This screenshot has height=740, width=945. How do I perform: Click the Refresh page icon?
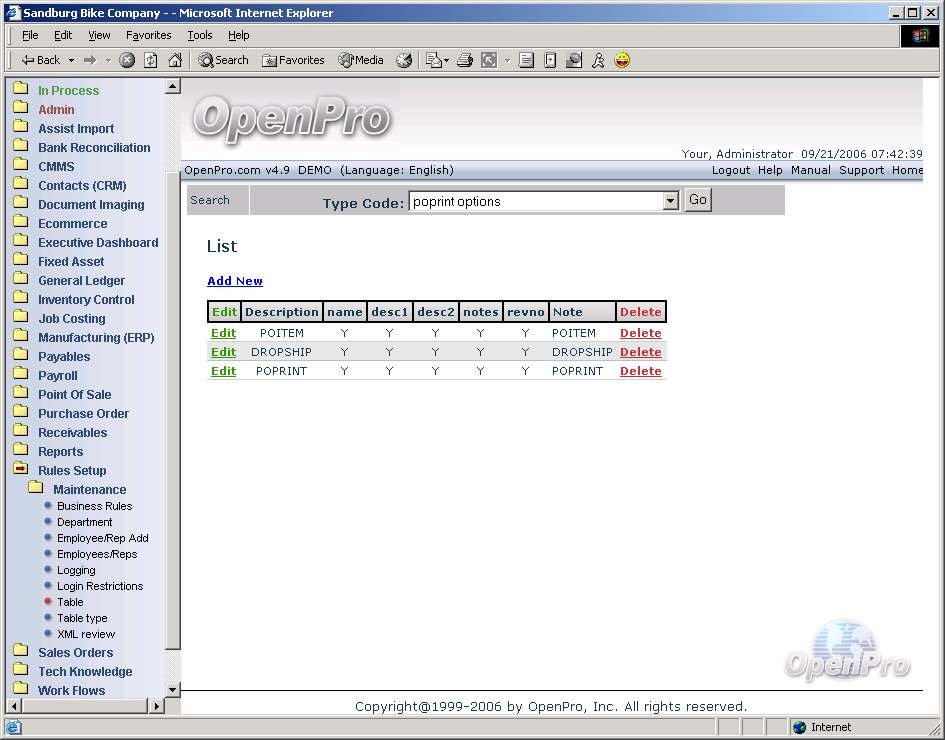click(151, 60)
